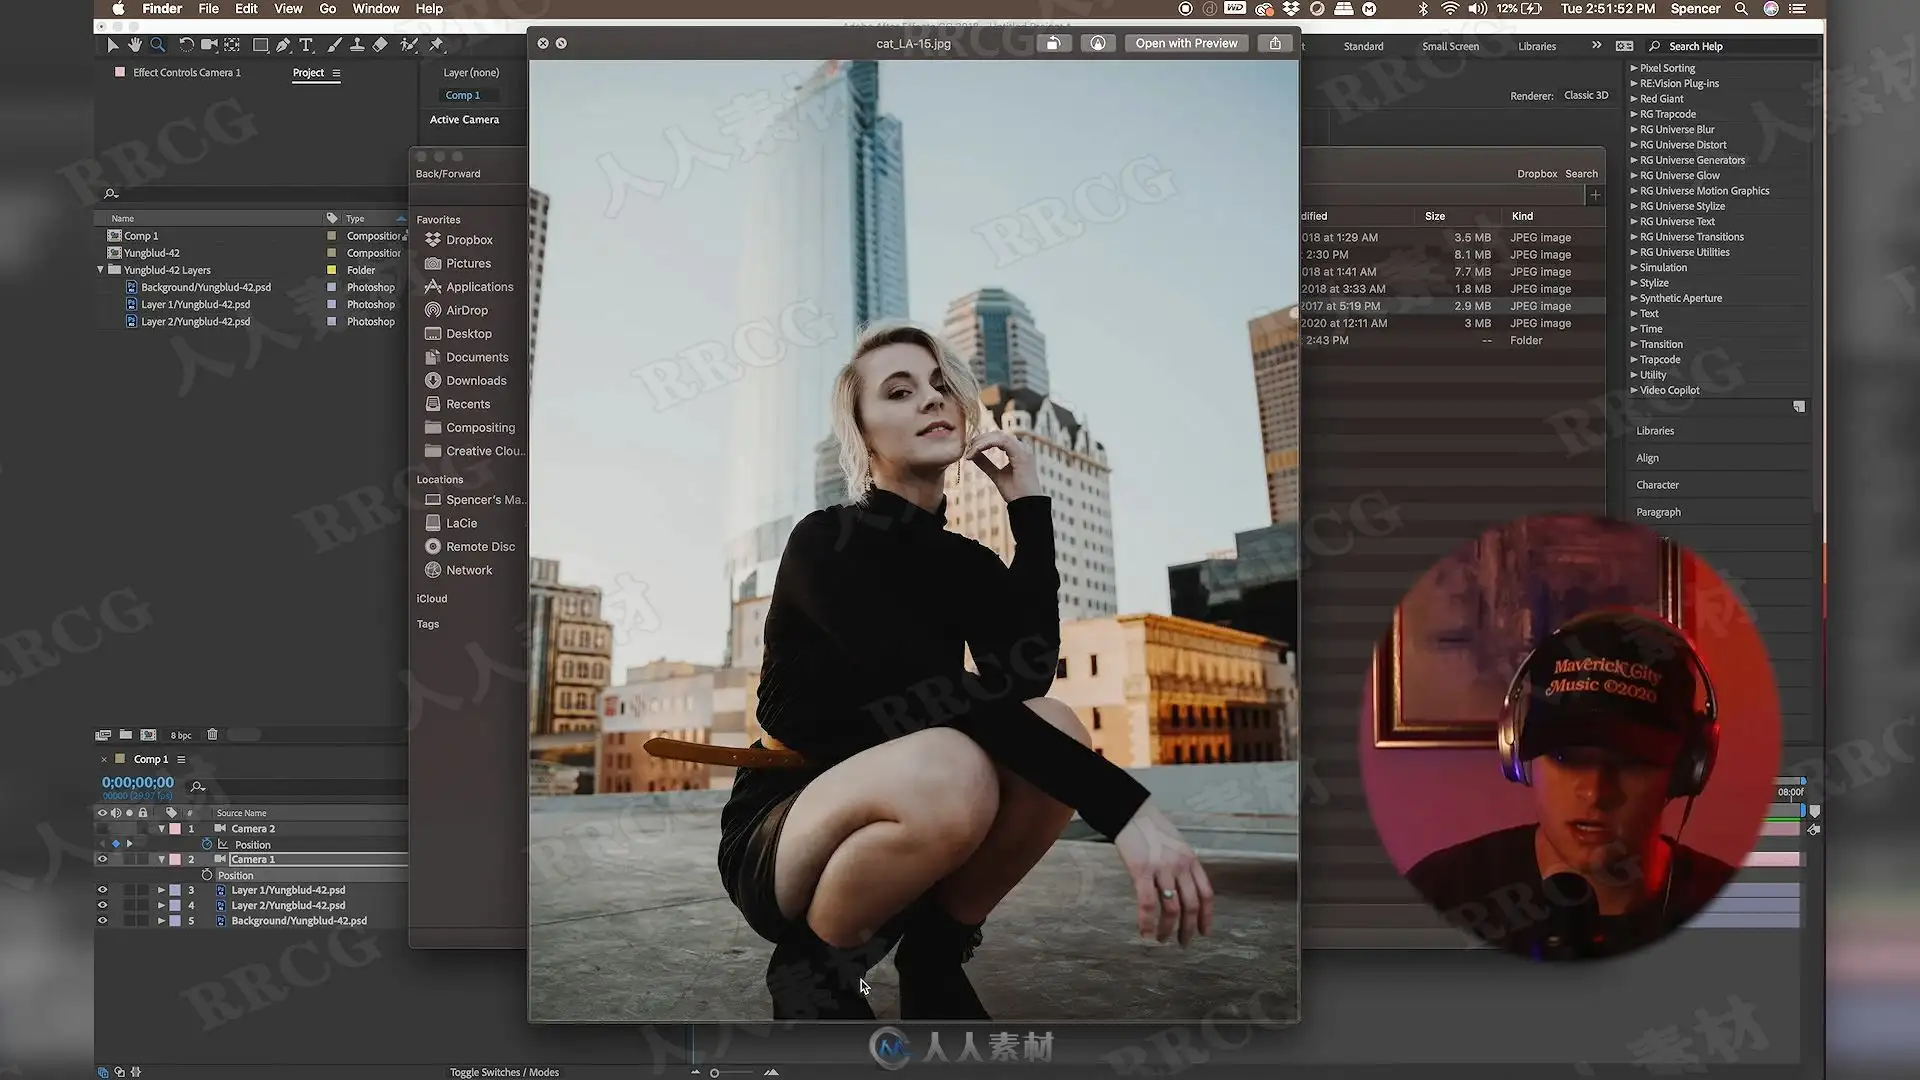Screen dimensions: 1920x1080
Task: Click the Markup button in Quick Look
Action: (x=1098, y=43)
